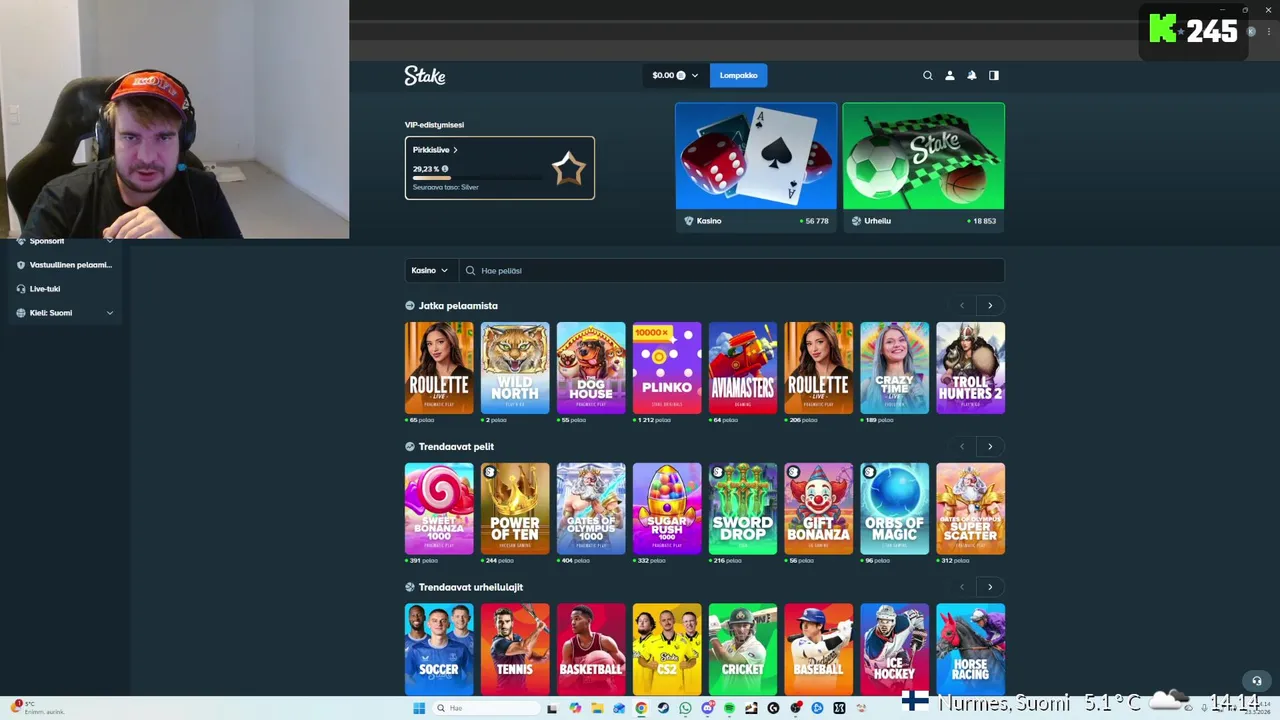
Task: Open the Sword Drop game
Action: tap(743, 509)
